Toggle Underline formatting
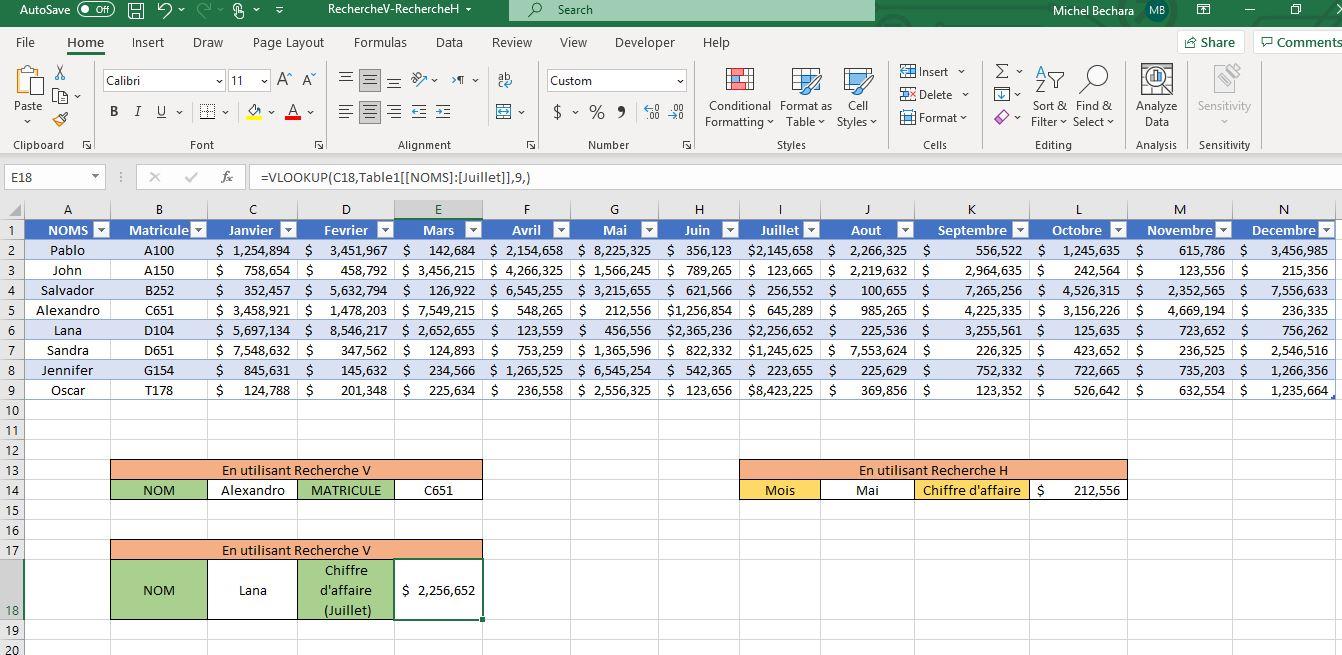The width and height of the screenshot is (1342, 655). [161, 112]
